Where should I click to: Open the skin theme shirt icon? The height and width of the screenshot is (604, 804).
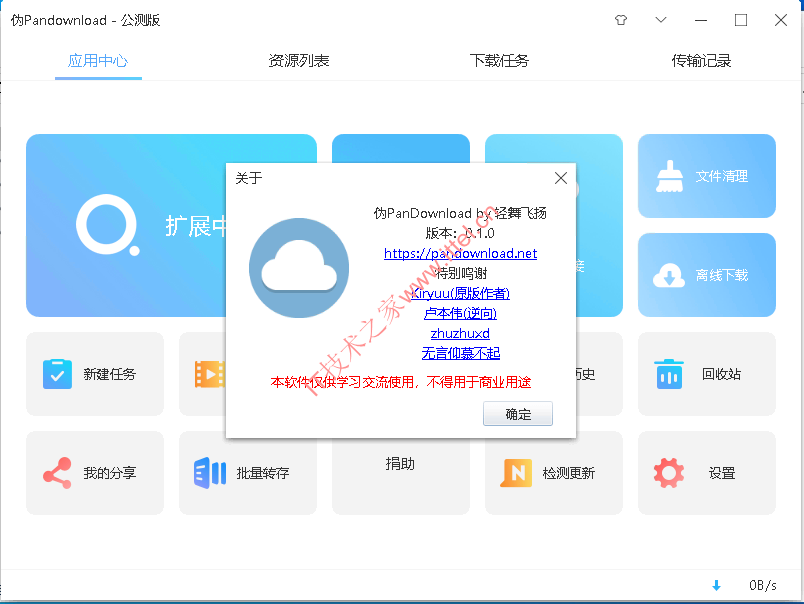click(621, 20)
